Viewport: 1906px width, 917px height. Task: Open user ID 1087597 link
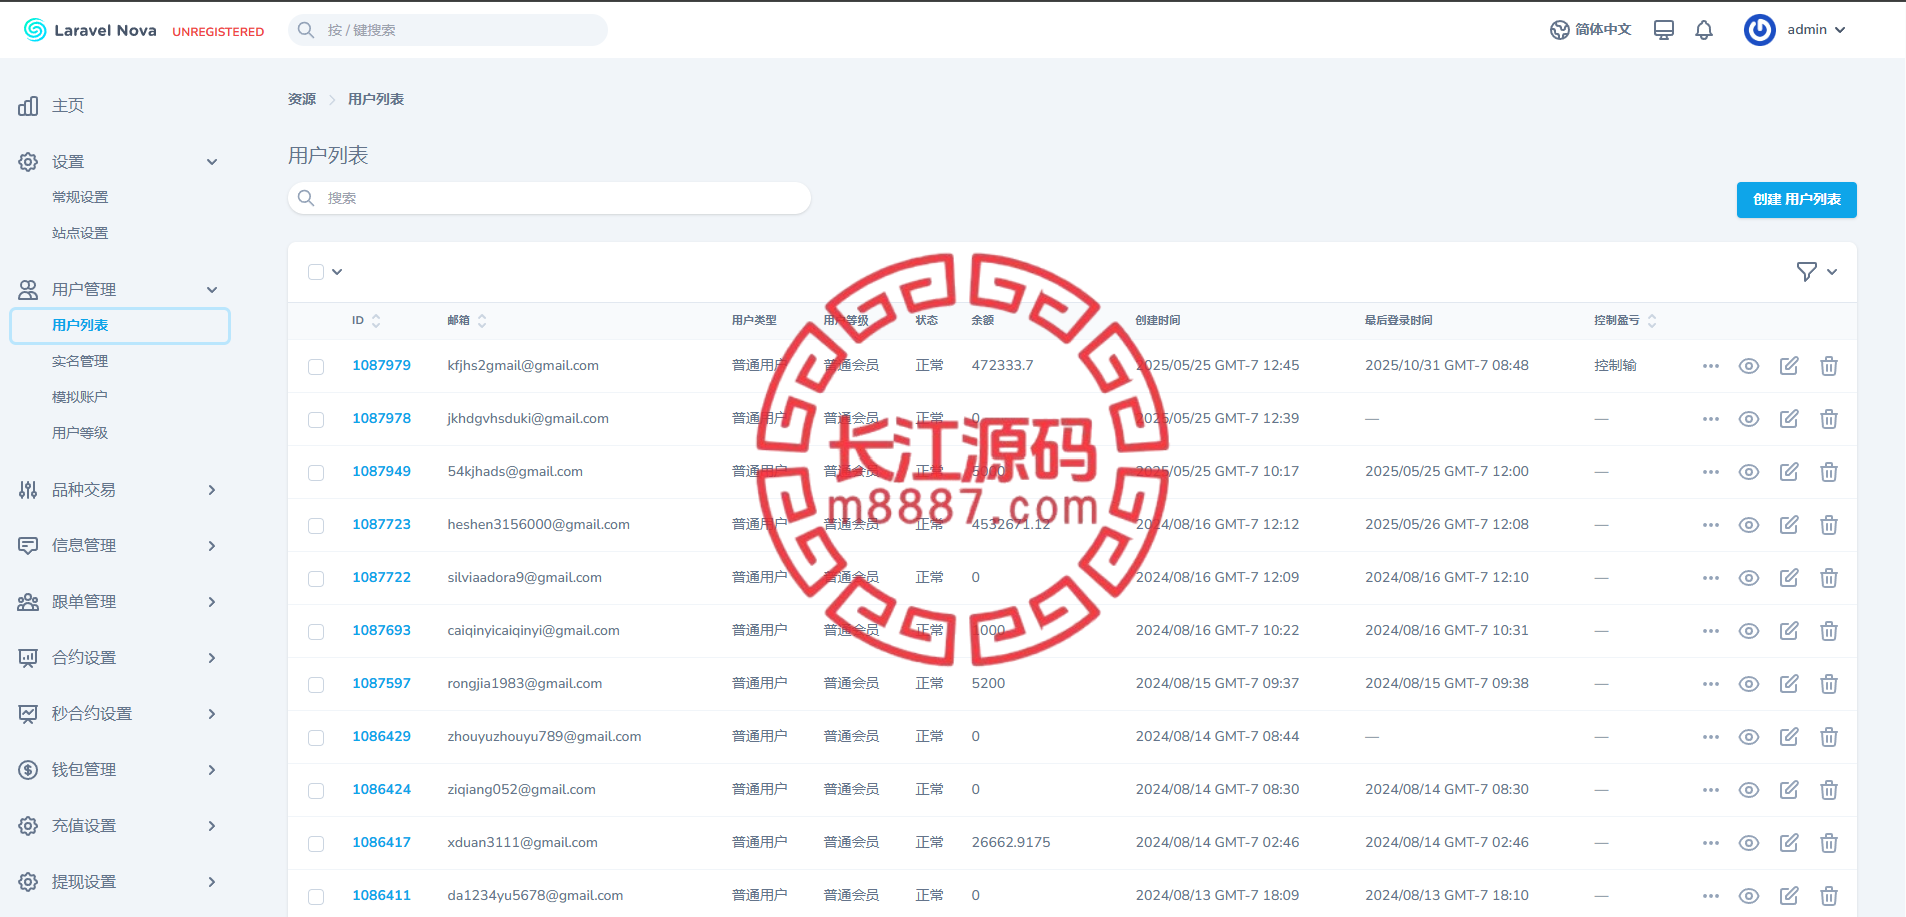coord(381,684)
